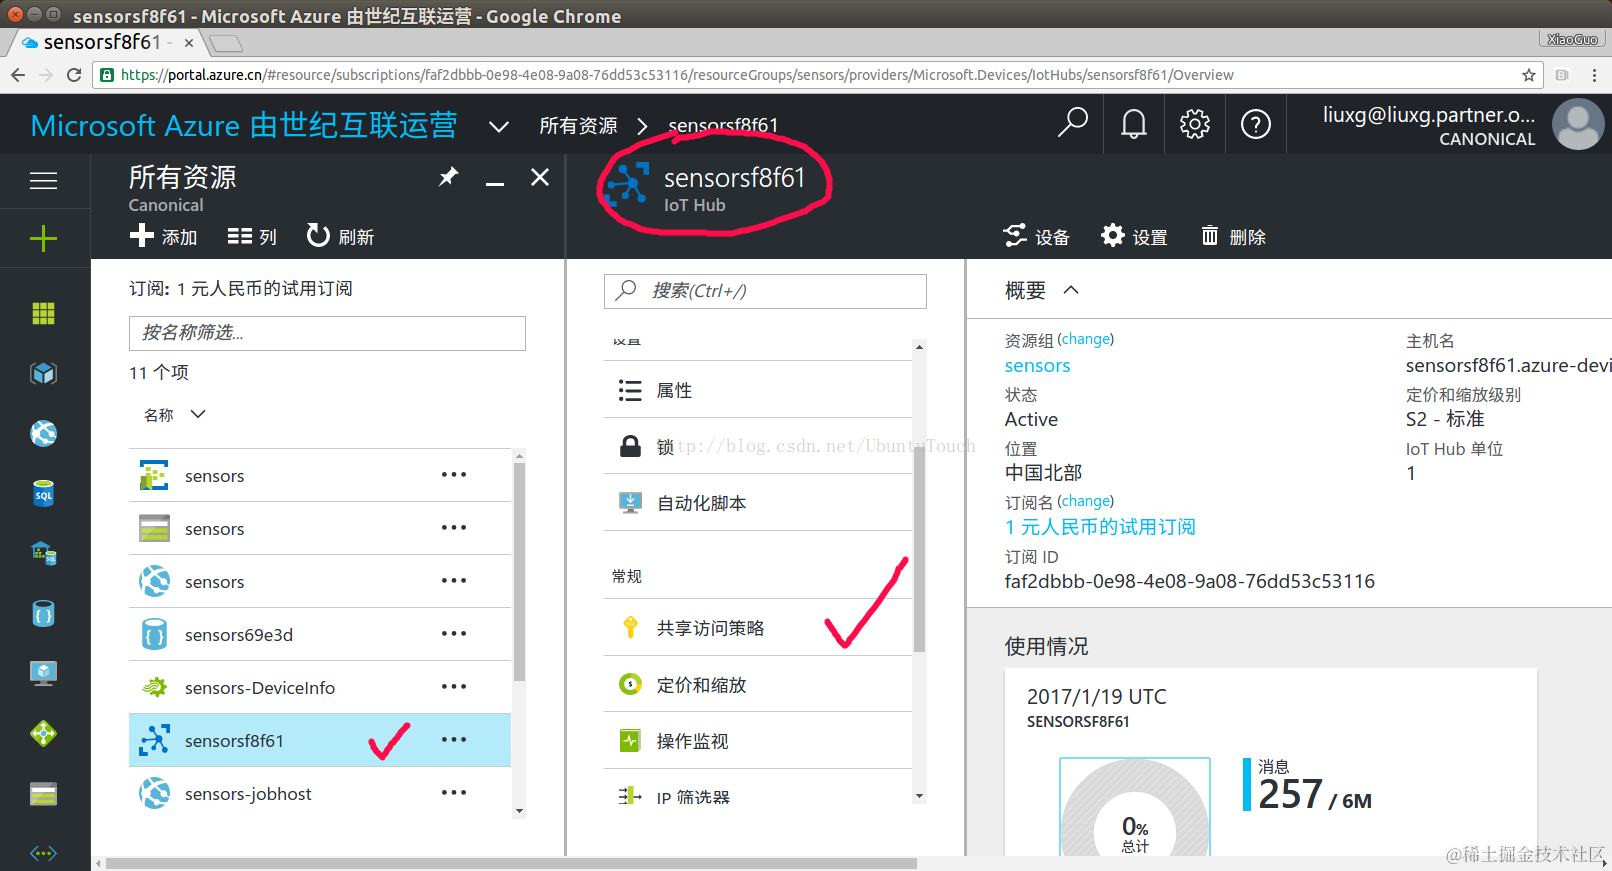This screenshot has height=871, width=1612.
Task: Open the resource groups cube icon
Action: point(43,373)
